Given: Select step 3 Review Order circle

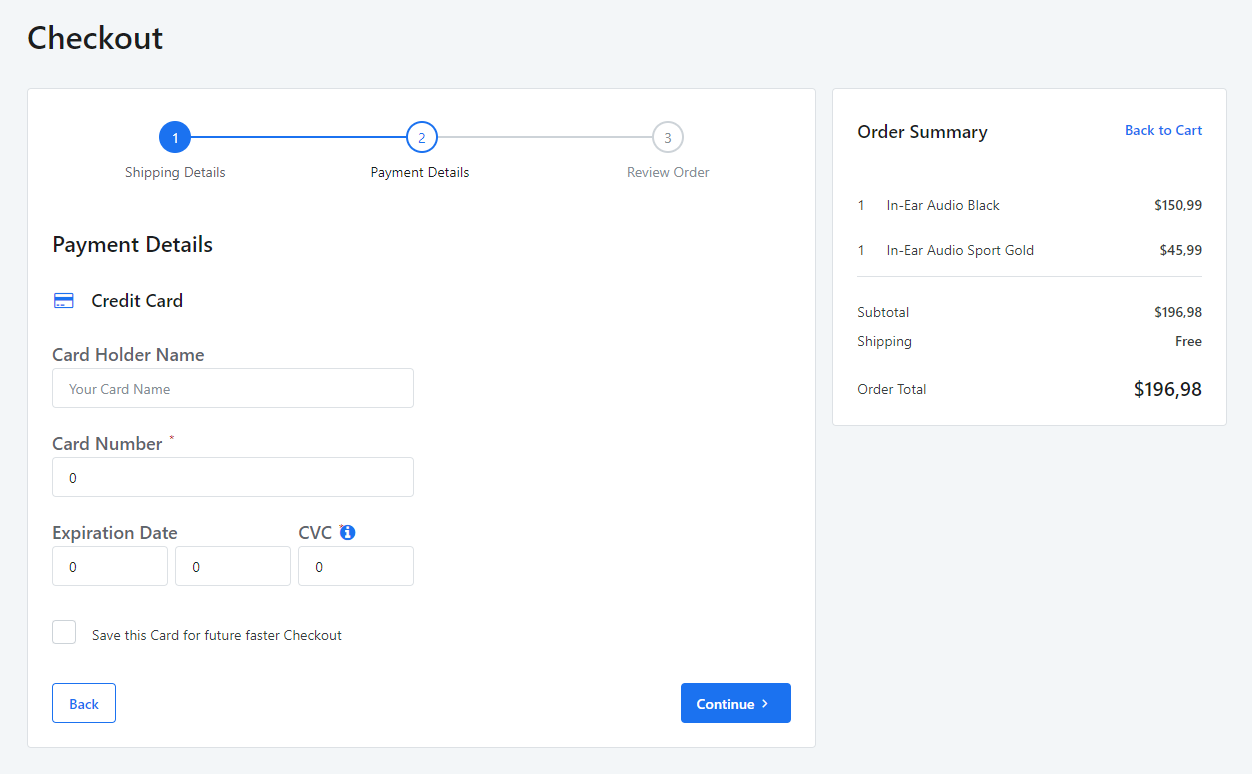Looking at the screenshot, I should (667, 137).
